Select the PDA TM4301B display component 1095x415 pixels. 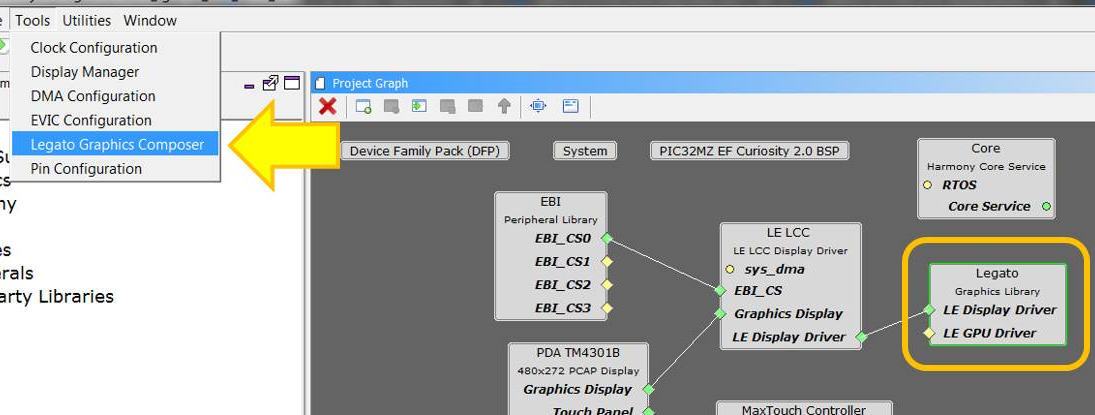(578, 378)
